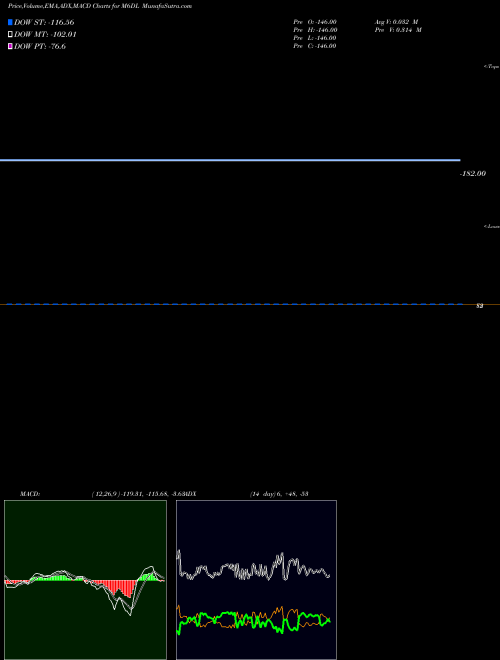Click the chart title mentioning MunafaSutra.com

click(x=100, y=6)
